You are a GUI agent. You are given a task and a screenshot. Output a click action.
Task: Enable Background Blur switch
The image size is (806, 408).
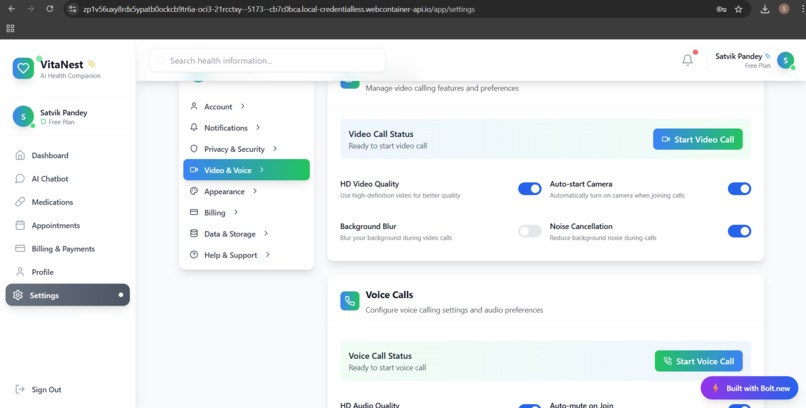coord(529,231)
